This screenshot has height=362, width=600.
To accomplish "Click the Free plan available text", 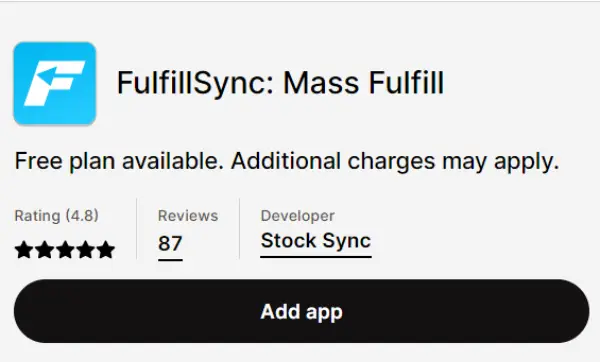I will point(119,161).
